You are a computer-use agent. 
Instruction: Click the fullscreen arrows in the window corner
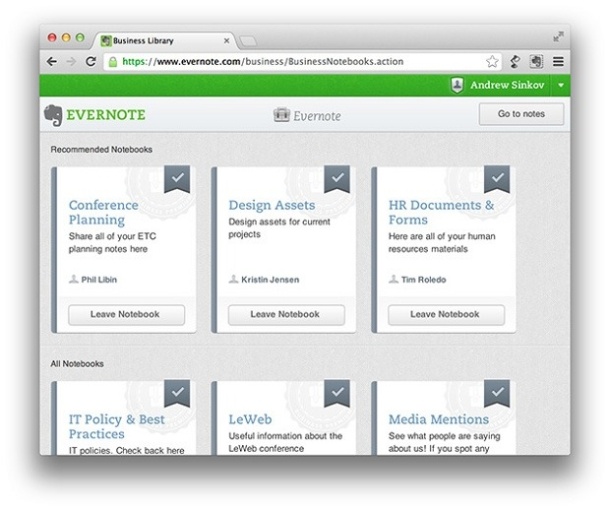(x=558, y=37)
